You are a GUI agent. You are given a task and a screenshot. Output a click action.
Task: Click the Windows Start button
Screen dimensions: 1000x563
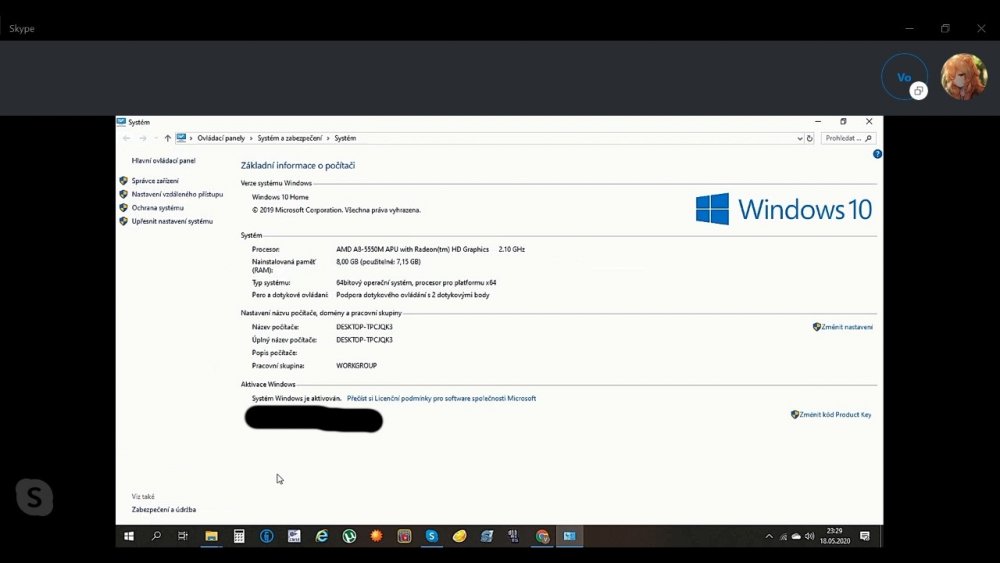pyautogui.click(x=129, y=536)
